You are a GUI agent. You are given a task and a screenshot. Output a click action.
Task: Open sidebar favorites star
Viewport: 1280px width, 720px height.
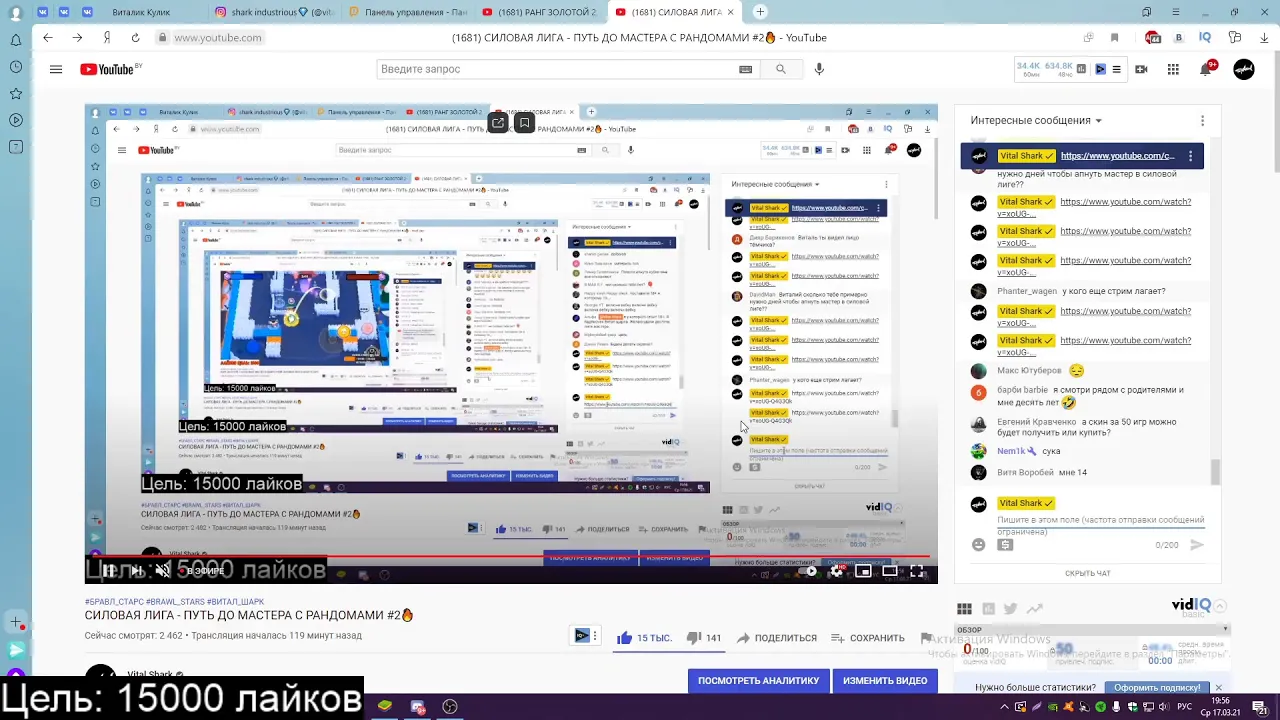(x=16, y=93)
